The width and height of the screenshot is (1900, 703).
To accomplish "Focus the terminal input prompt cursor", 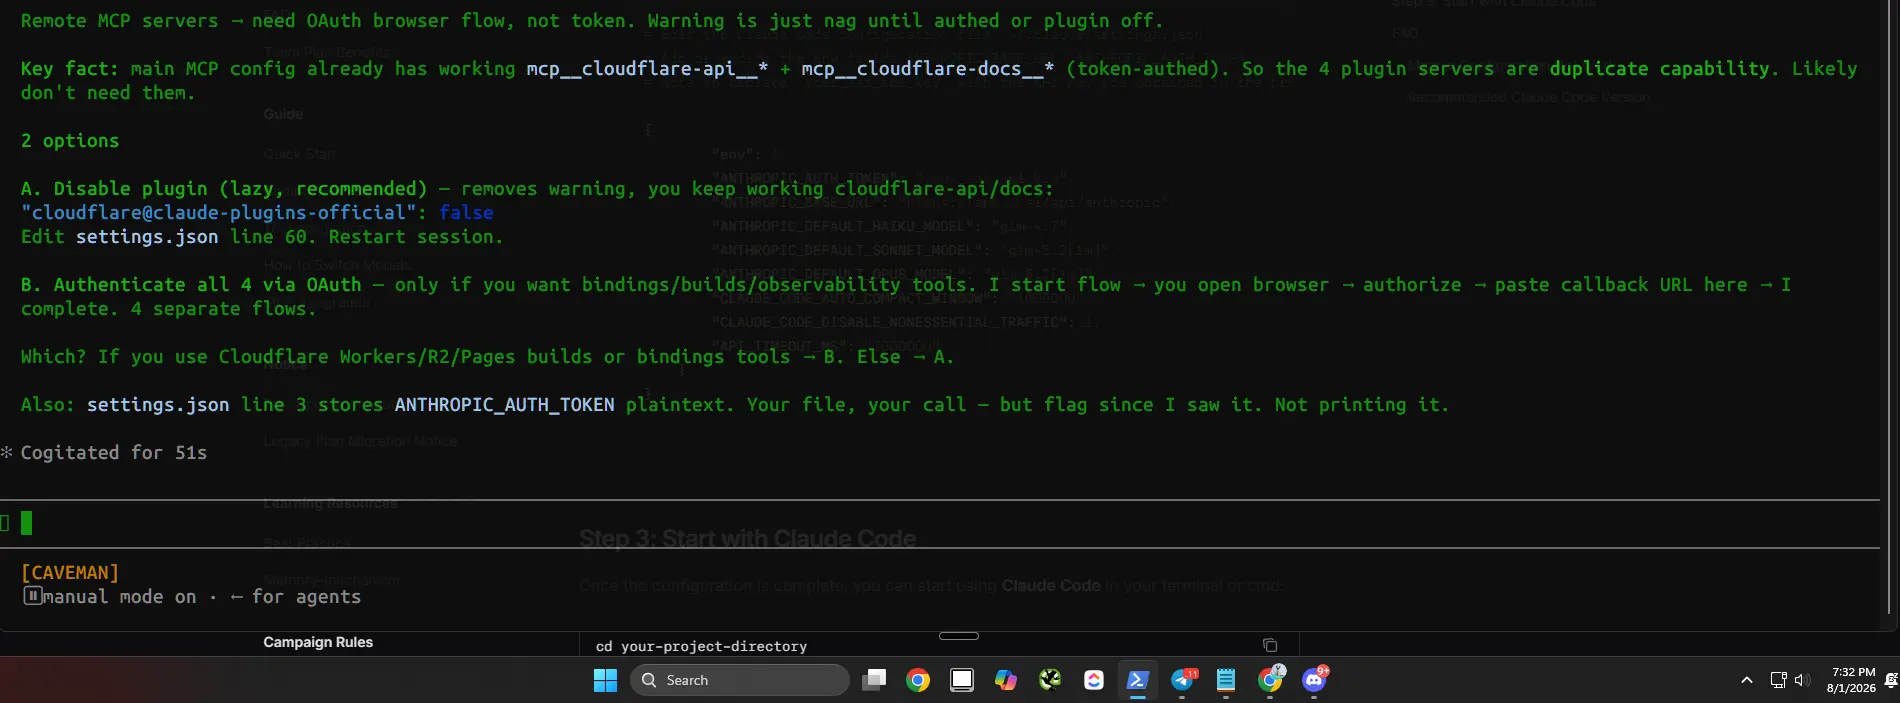I will click(27, 523).
